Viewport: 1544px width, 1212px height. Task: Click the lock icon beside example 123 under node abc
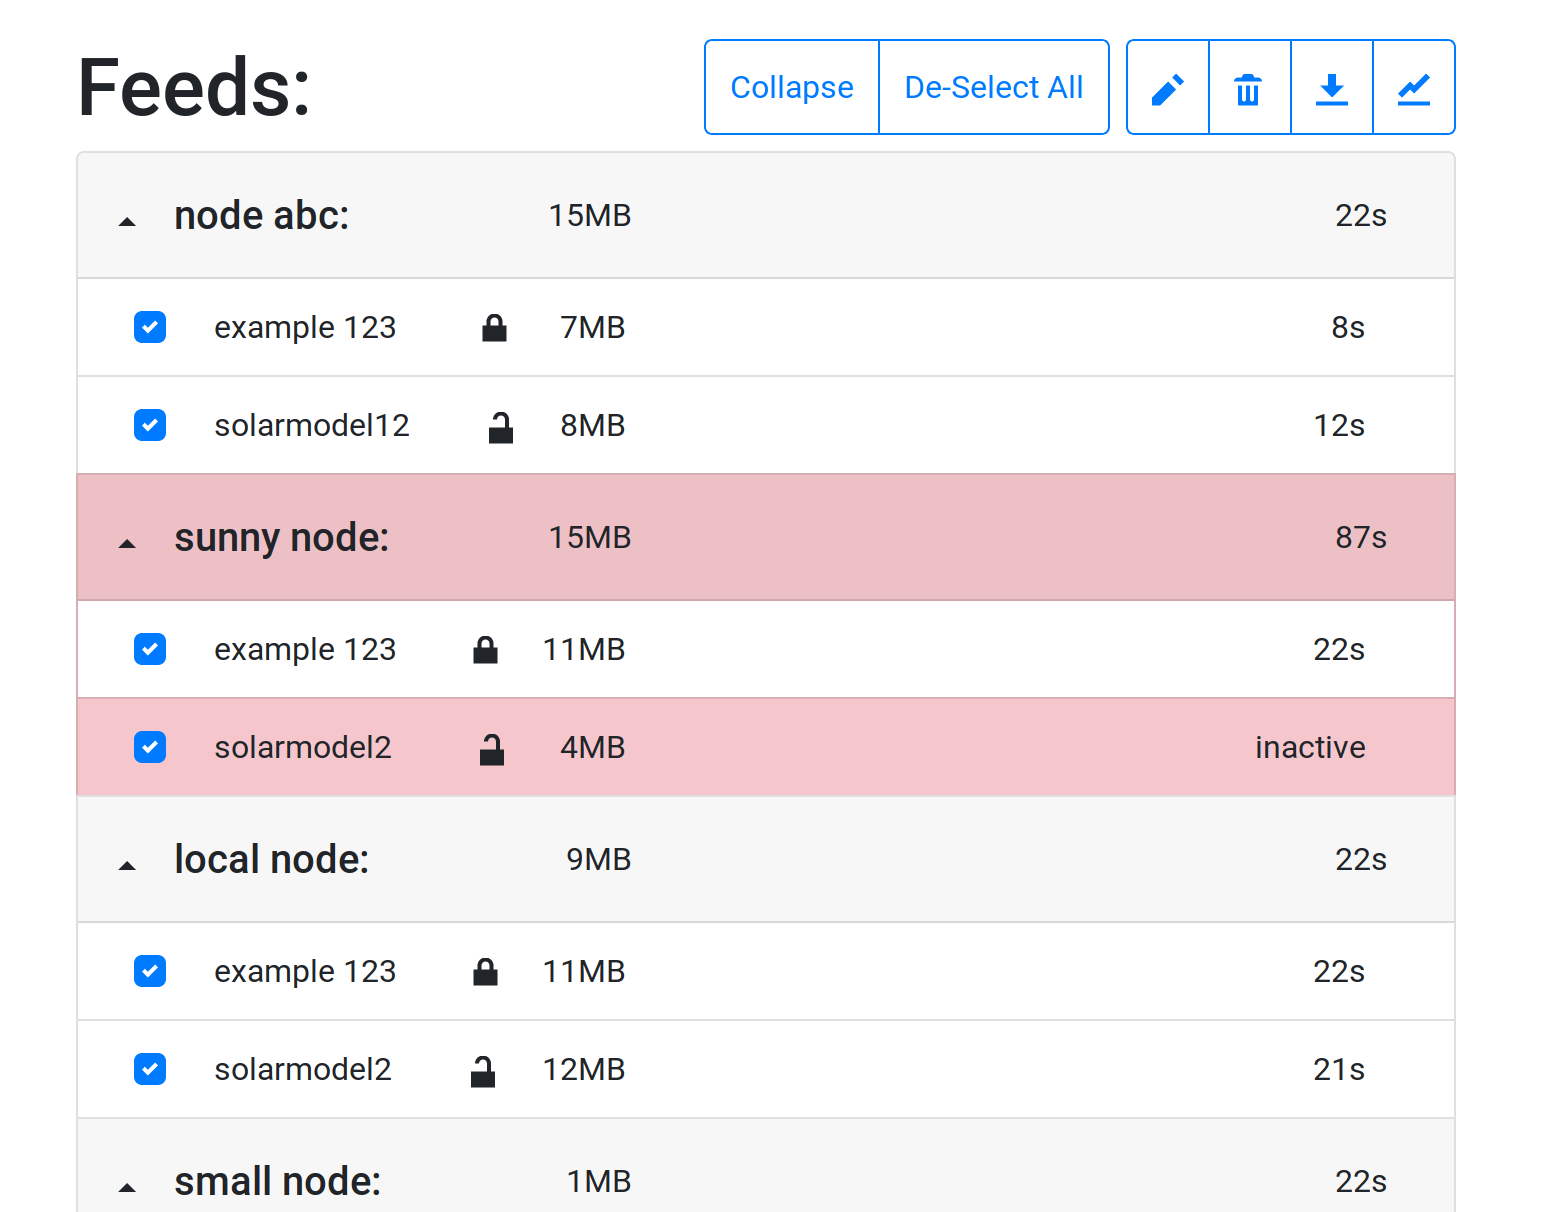pyautogui.click(x=494, y=327)
